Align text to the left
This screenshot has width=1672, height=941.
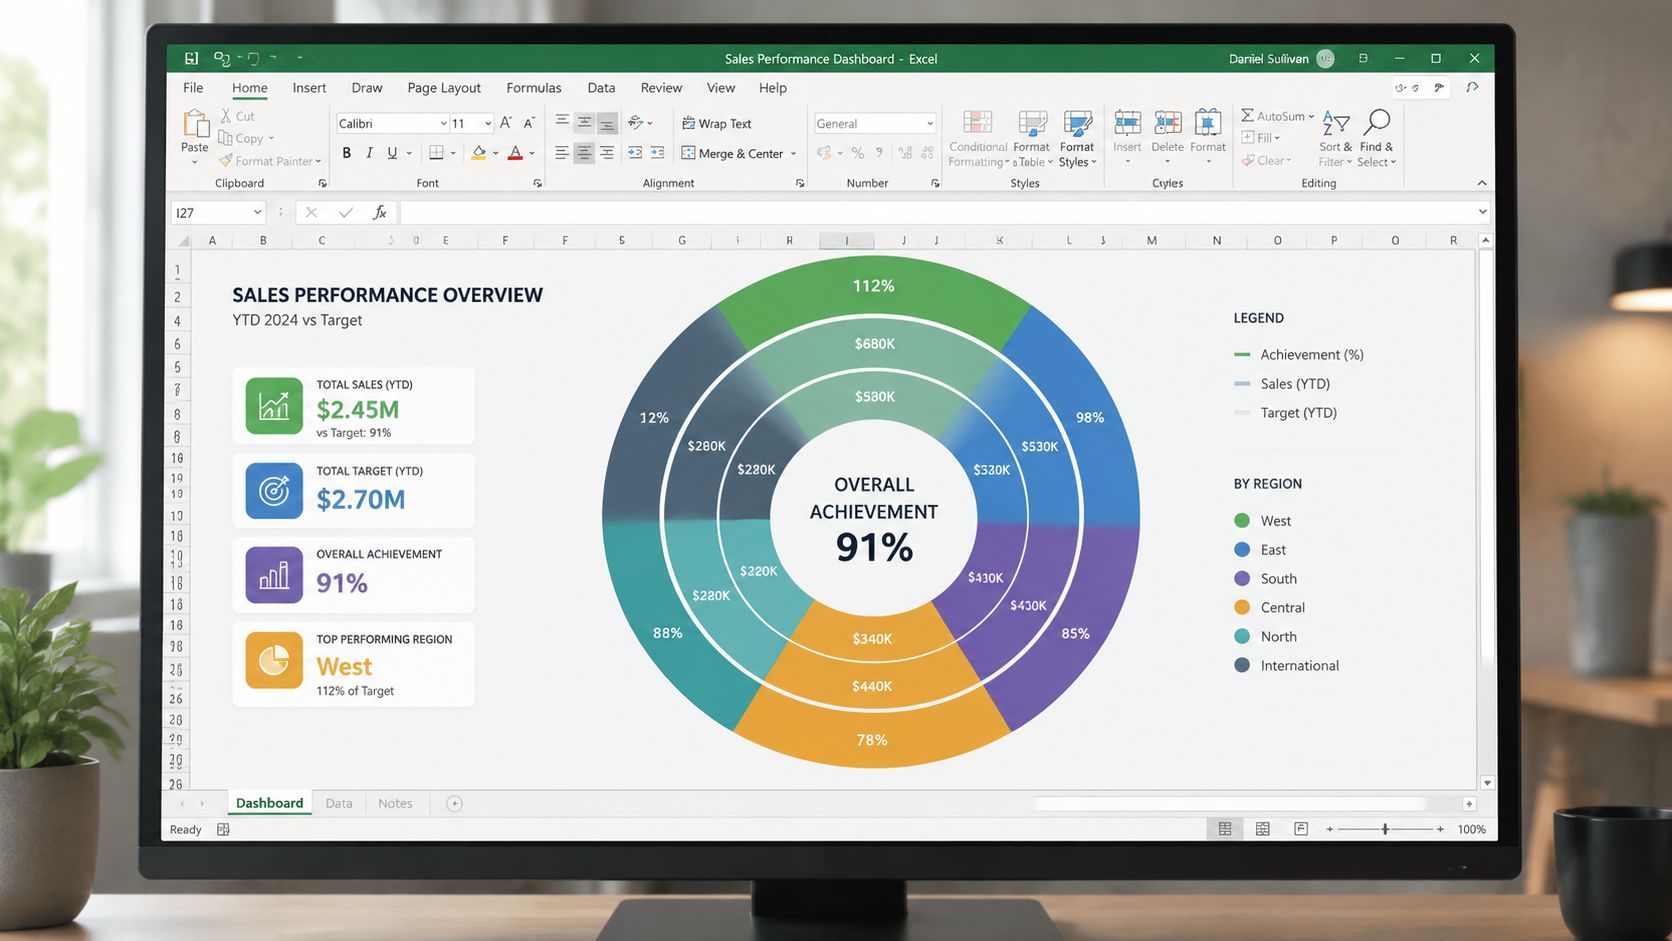[x=562, y=153]
